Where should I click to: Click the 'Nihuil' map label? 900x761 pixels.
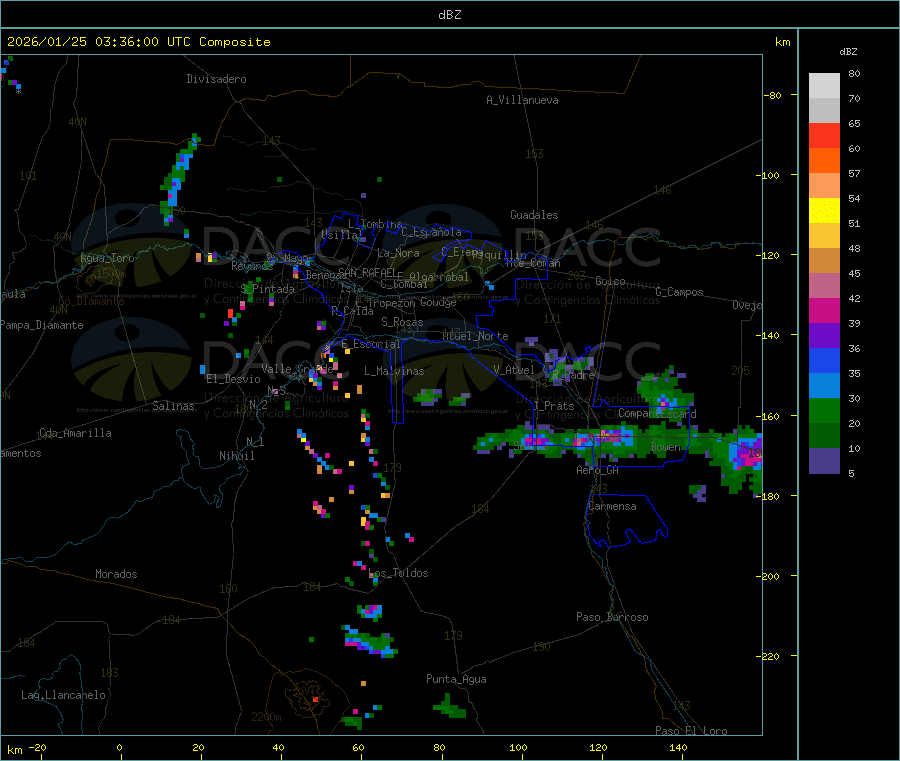tap(236, 456)
